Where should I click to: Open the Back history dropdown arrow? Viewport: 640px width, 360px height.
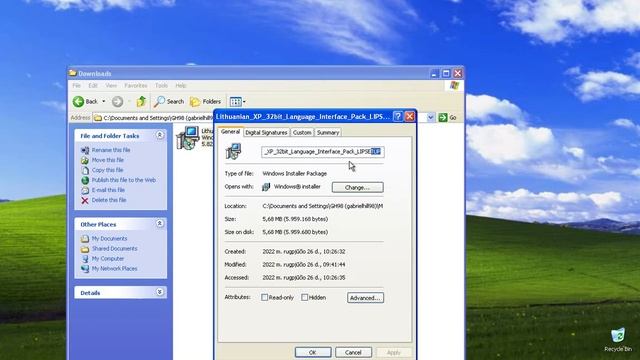103,101
